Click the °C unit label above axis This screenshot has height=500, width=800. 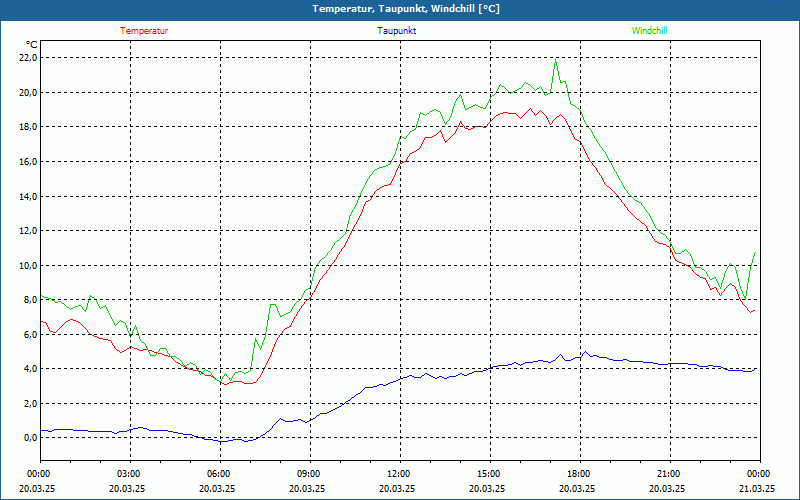[31, 44]
